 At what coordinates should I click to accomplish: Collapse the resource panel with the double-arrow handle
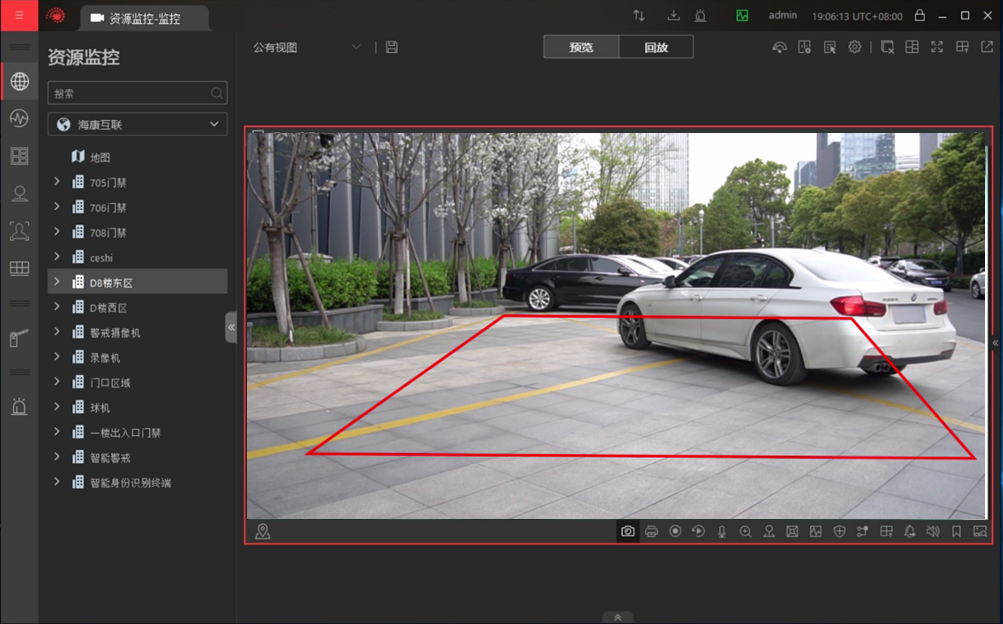(231, 327)
